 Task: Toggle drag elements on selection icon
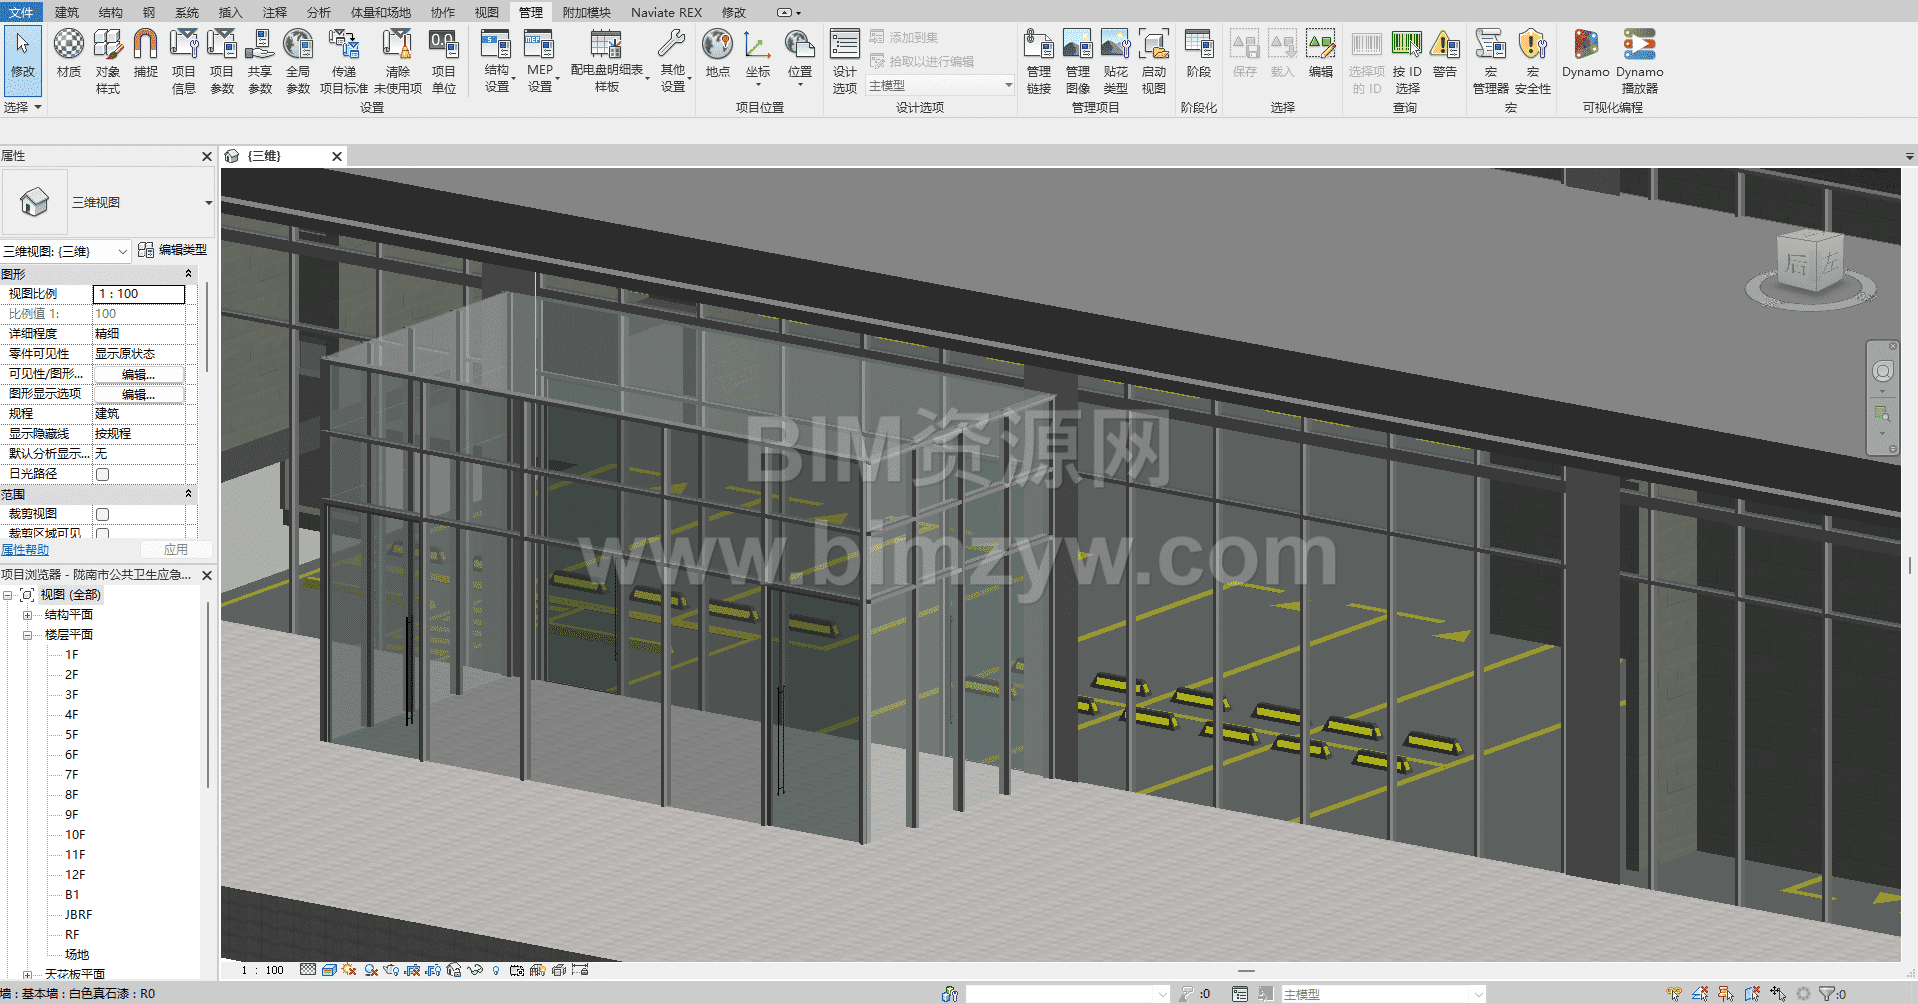point(1778,994)
